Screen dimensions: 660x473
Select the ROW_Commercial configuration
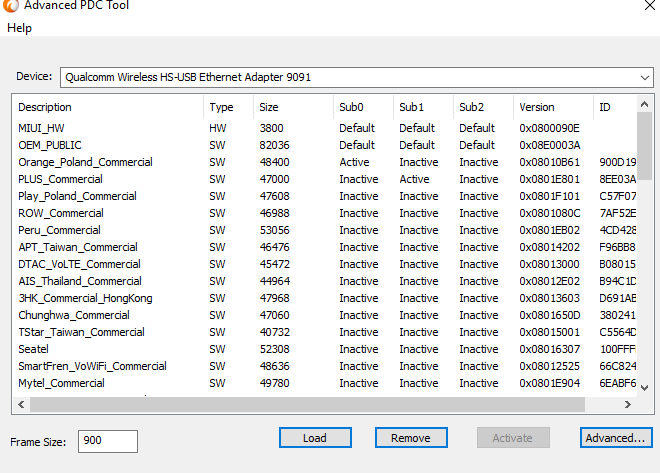60,213
